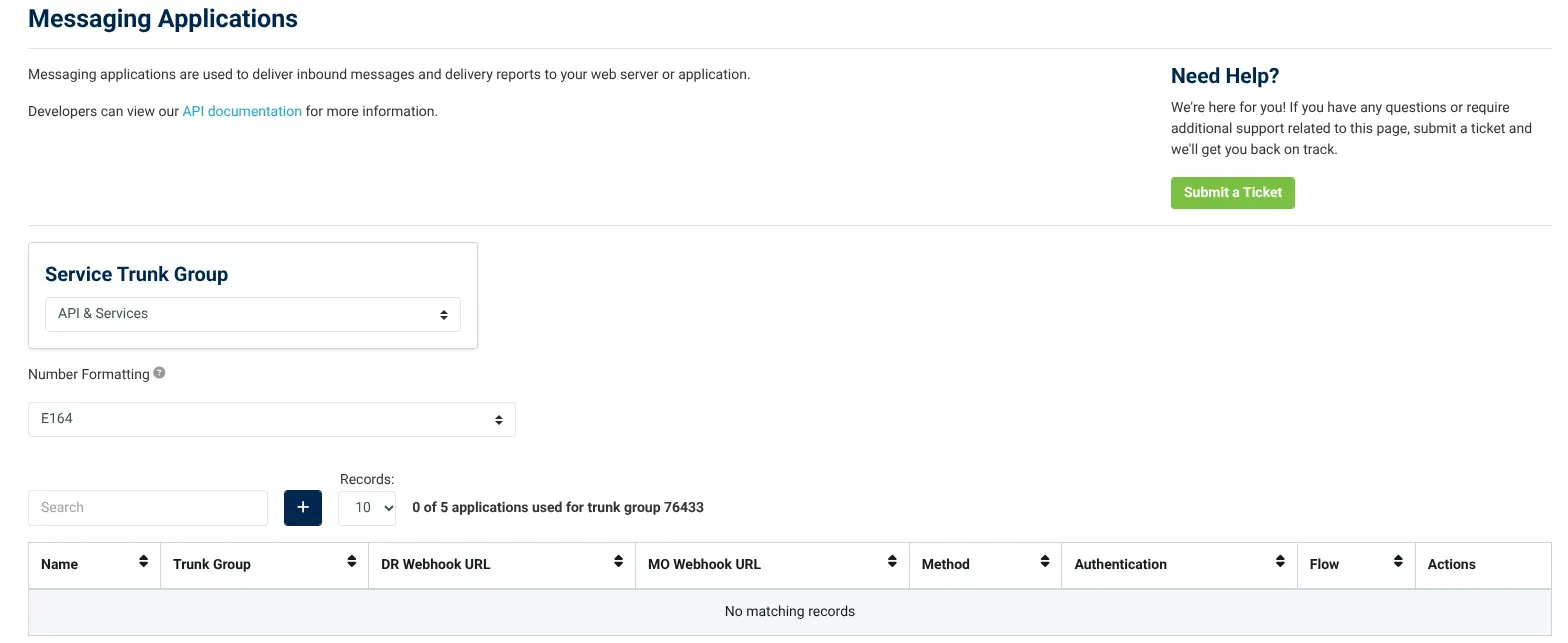Sort table using Authentication column arrows

(x=1279, y=563)
